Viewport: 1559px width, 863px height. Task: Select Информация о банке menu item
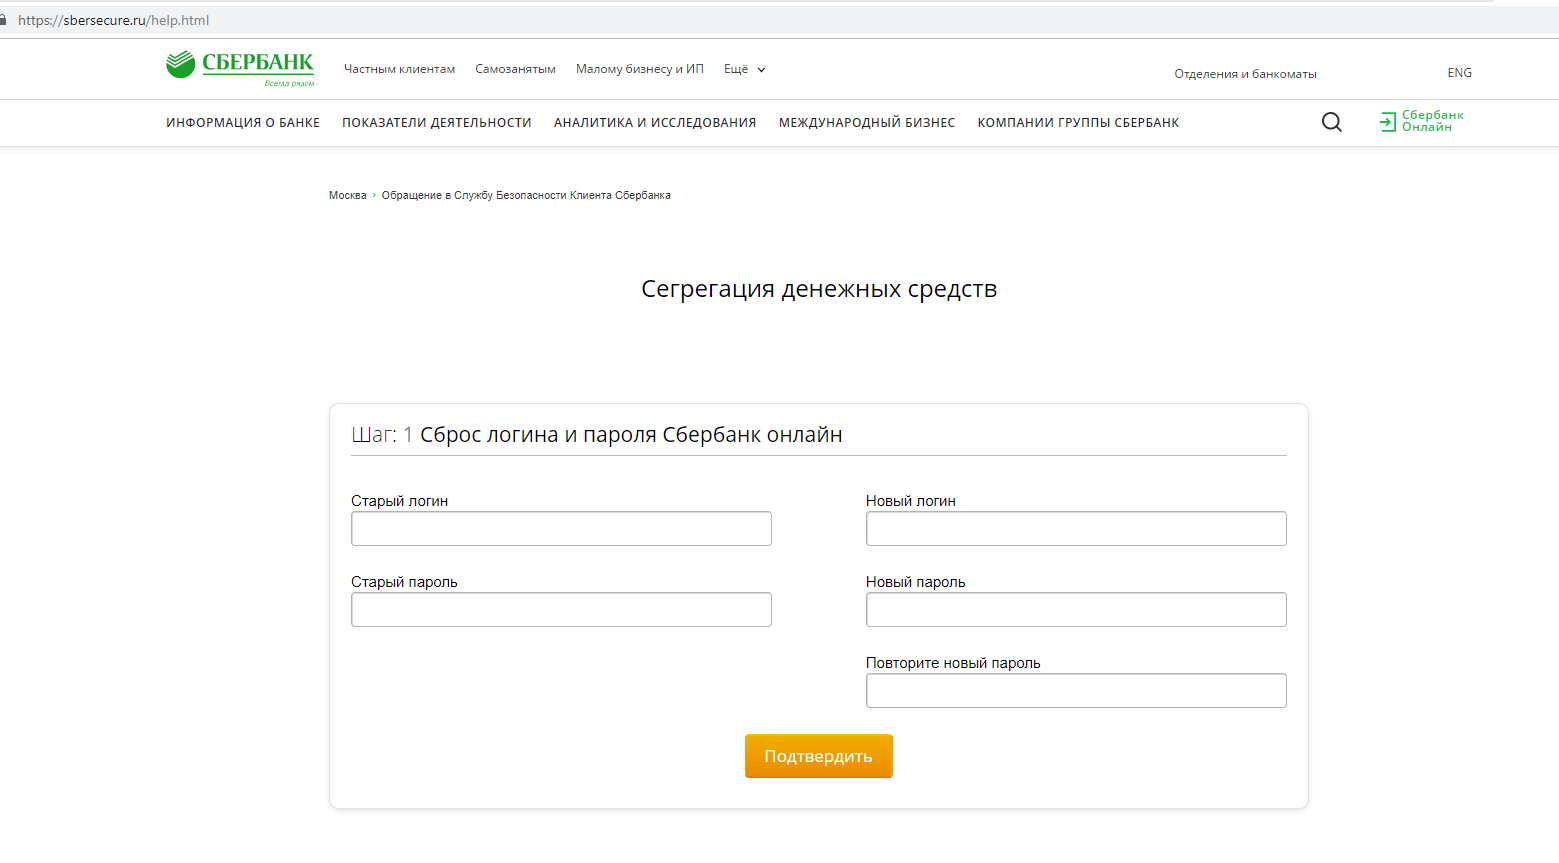click(243, 123)
